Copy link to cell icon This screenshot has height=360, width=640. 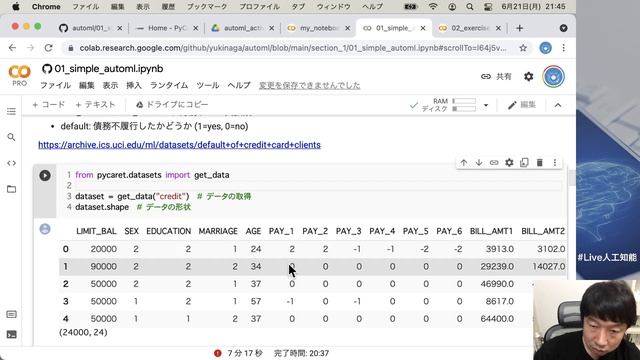point(494,162)
